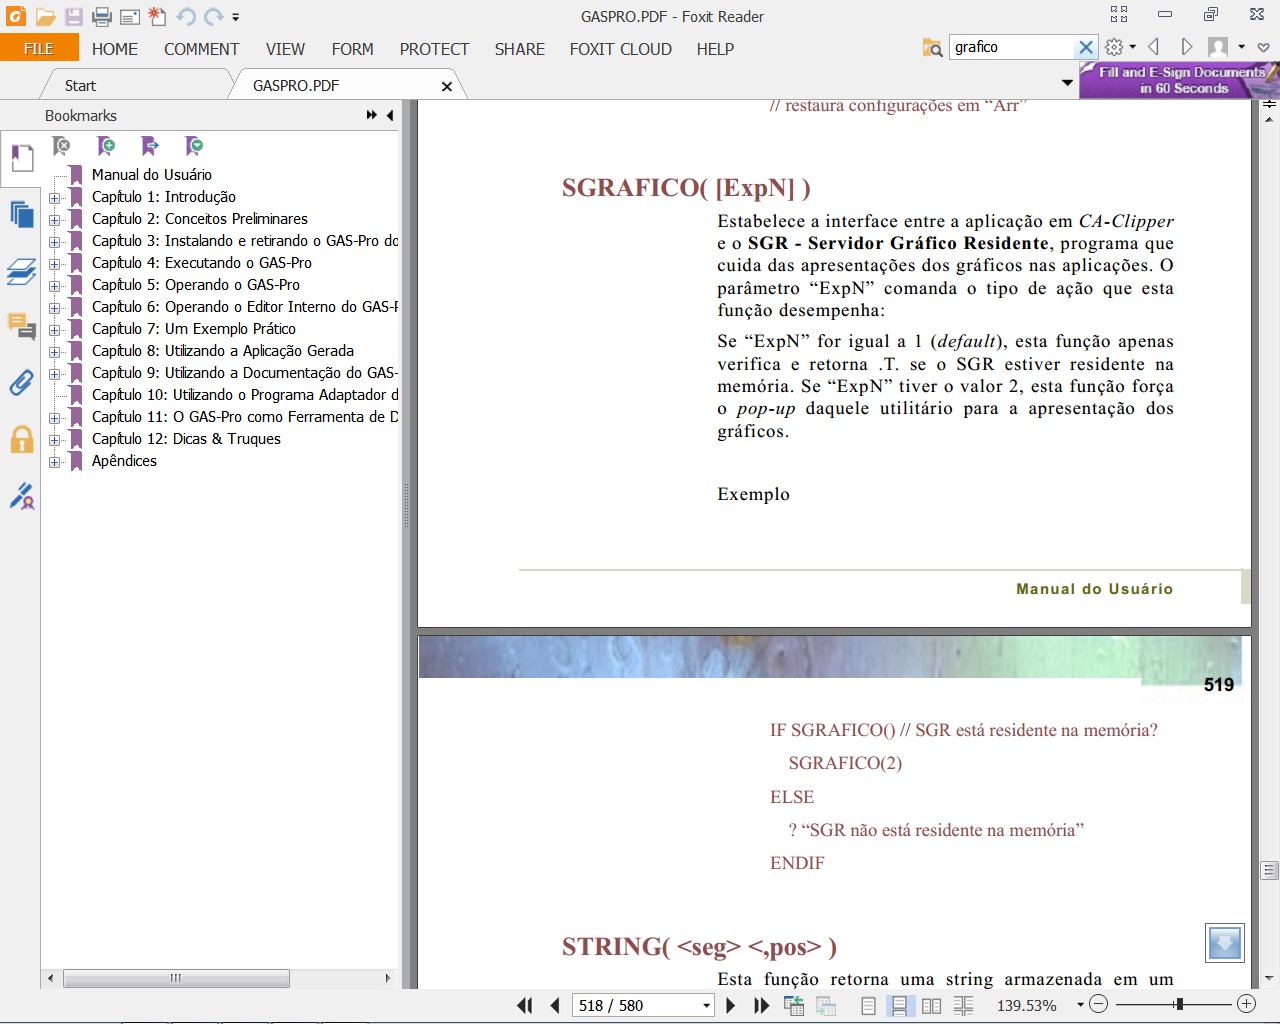Open the COMMENT ribbon tab
The width and height of the screenshot is (1280, 1024).
click(201, 49)
